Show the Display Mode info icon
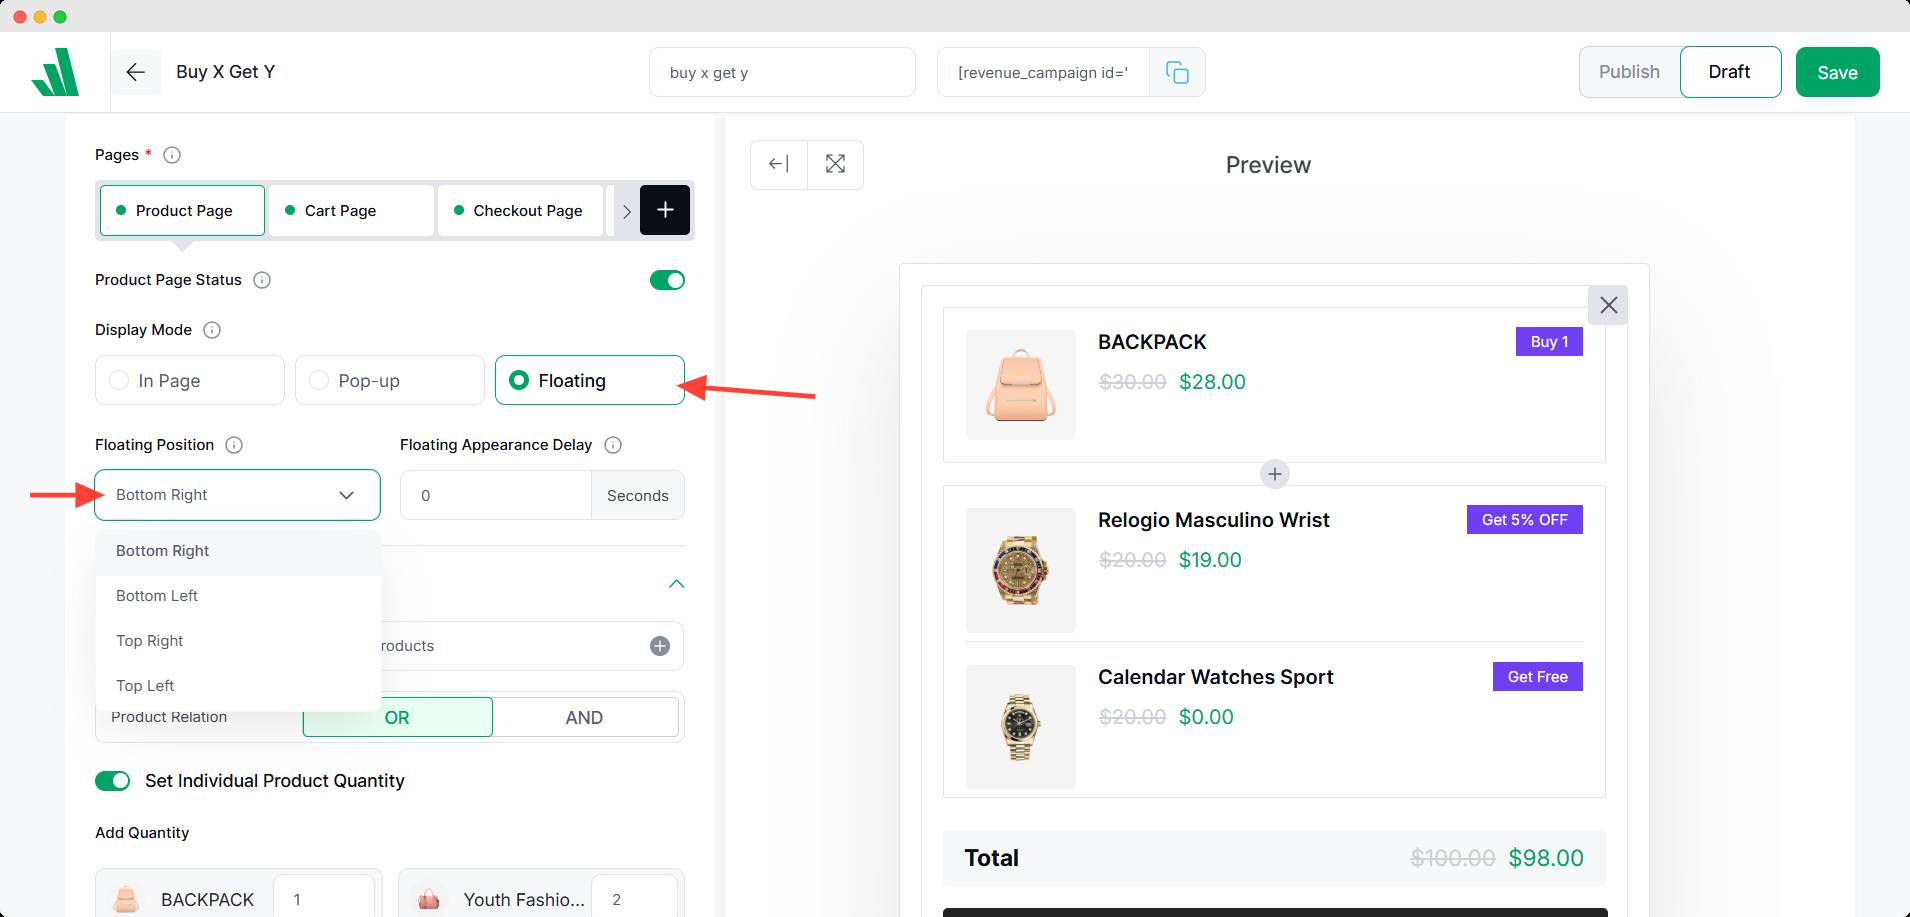This screenshot has width=1910, height=917. pyautogui.click(x=212, y=330)
